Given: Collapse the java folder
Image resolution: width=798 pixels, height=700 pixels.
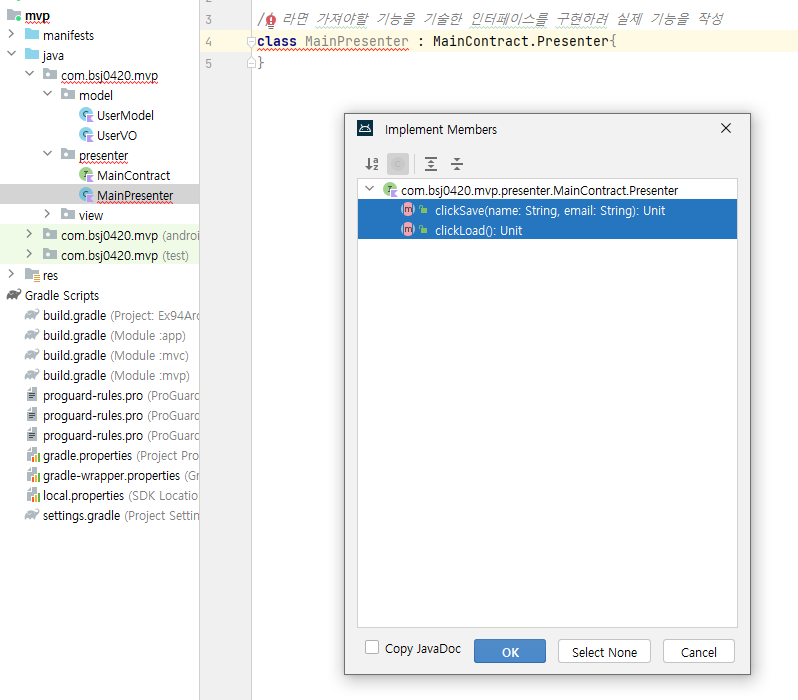Looking at the screenshot, I should coord(11,54).
